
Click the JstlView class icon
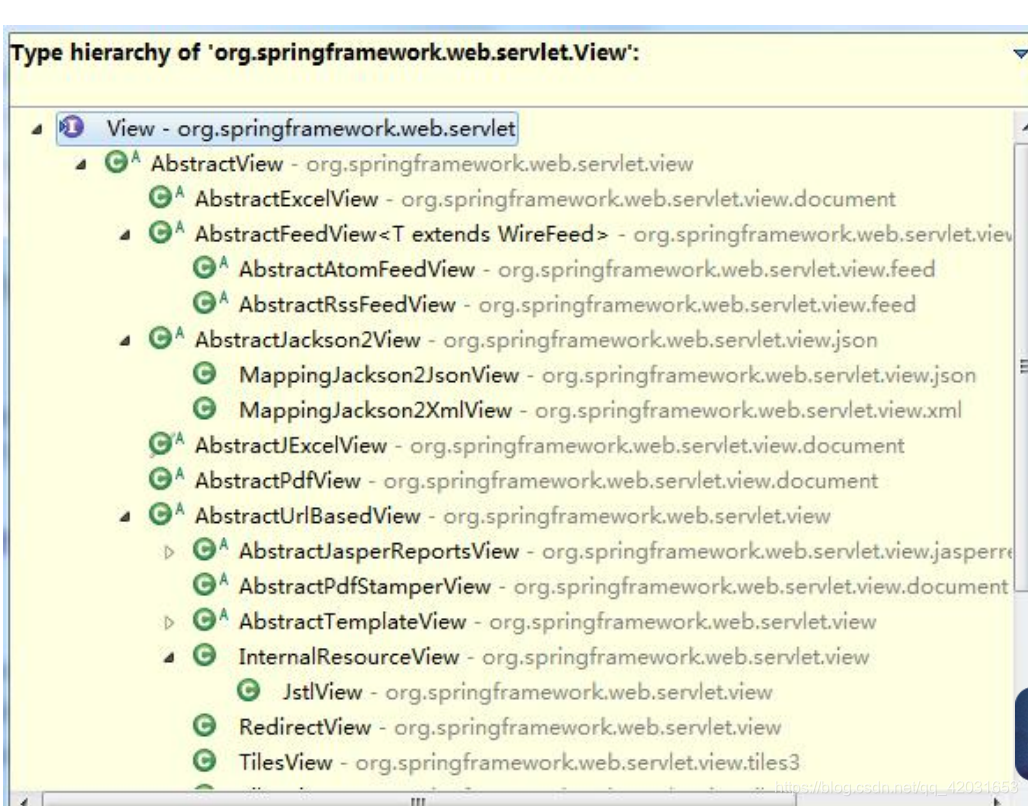248,690
